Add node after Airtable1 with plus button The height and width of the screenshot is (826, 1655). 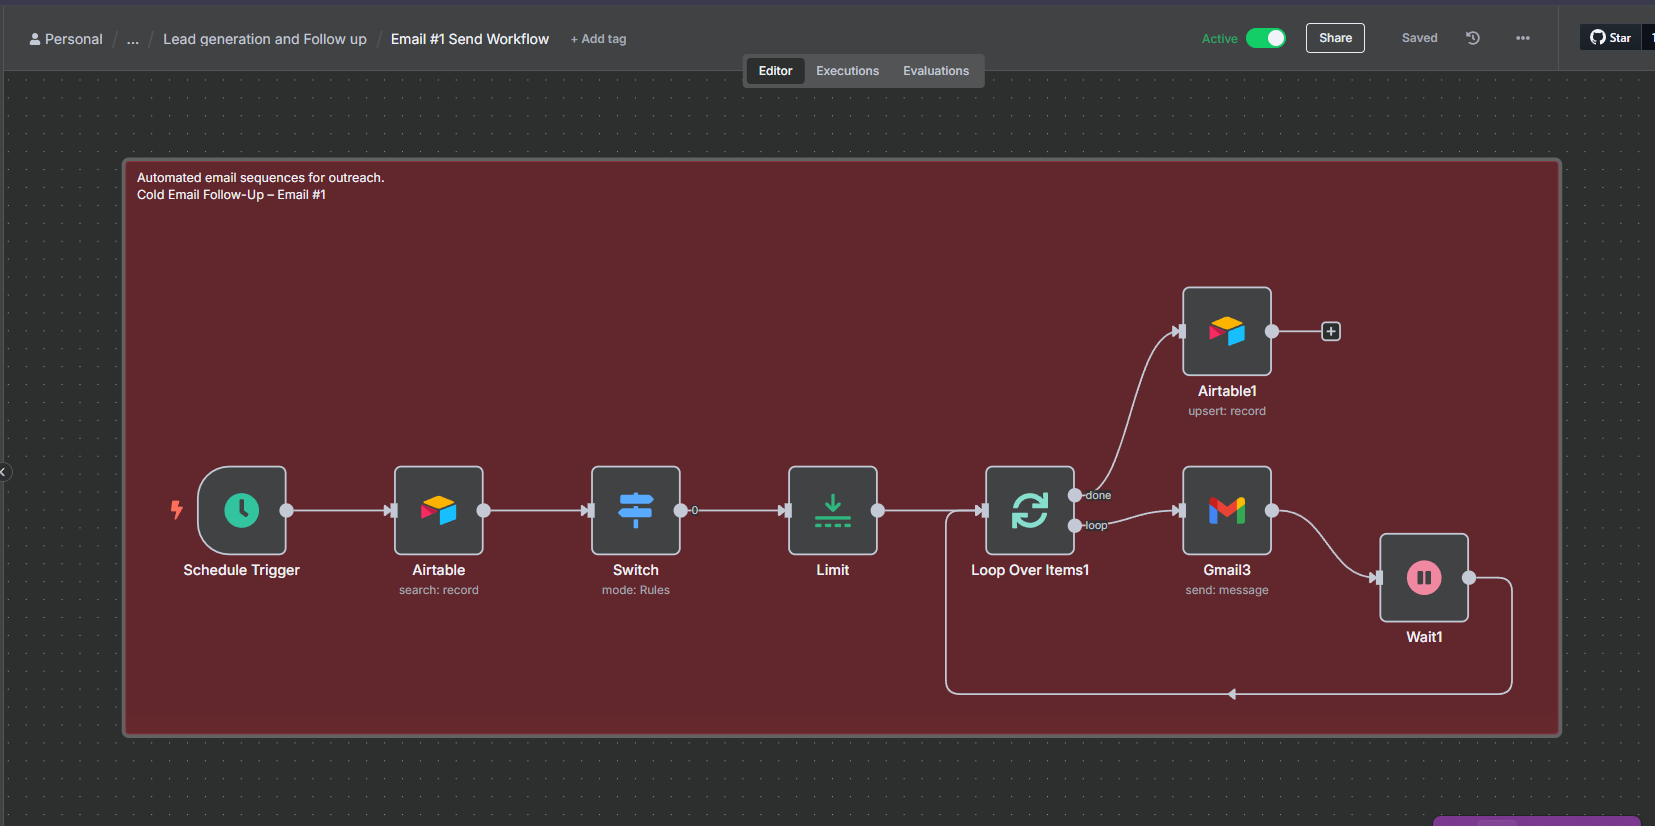point(1331,331)
